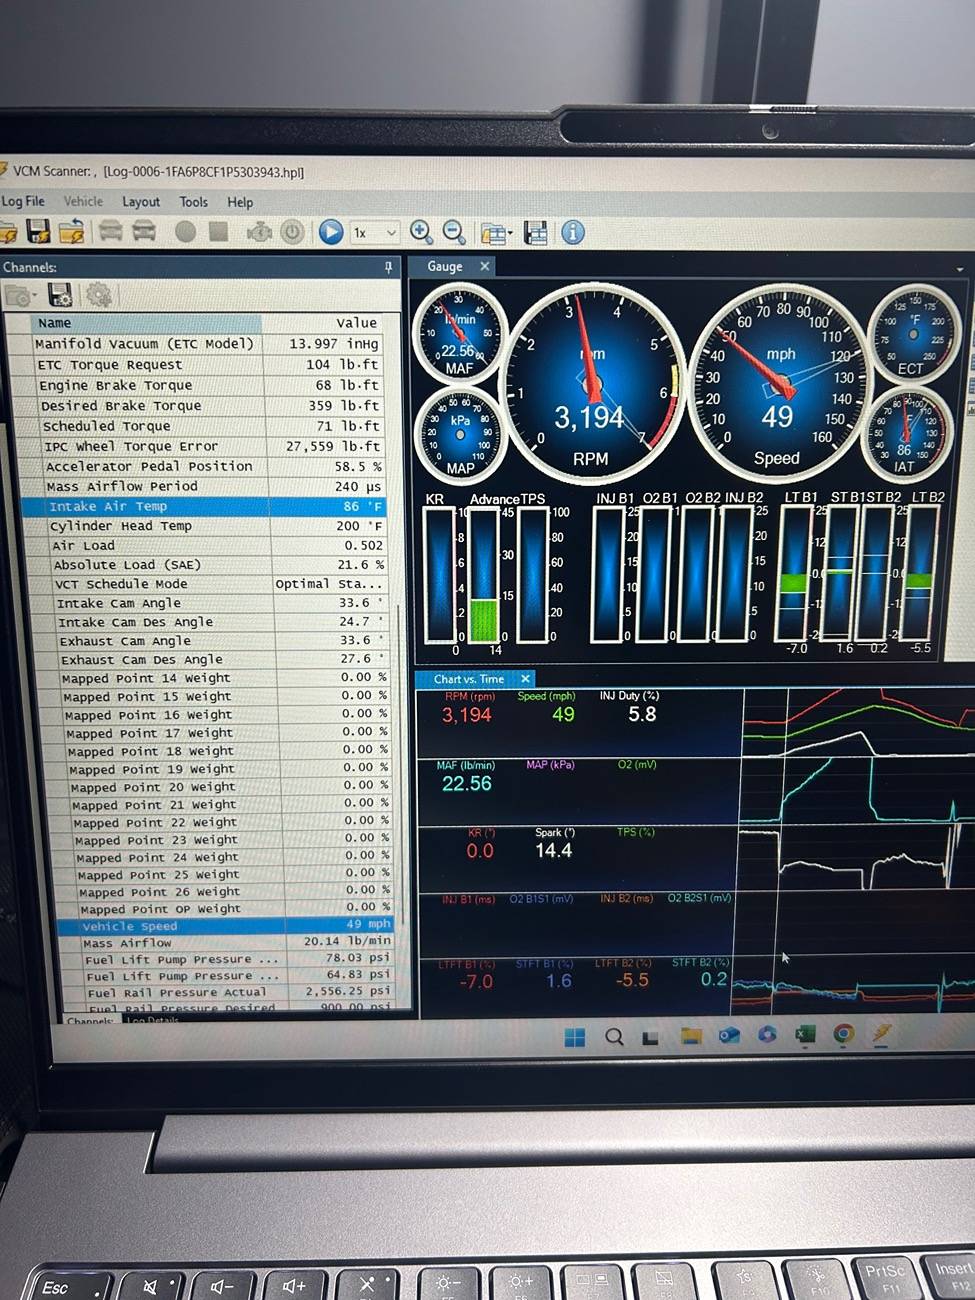Select the Gauge tab
This screenshot has width=975, height=1300.
(x=445, y=267)
